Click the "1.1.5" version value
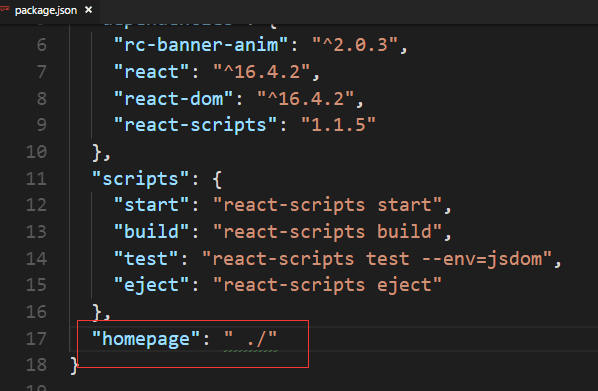 tap(339, 125)
